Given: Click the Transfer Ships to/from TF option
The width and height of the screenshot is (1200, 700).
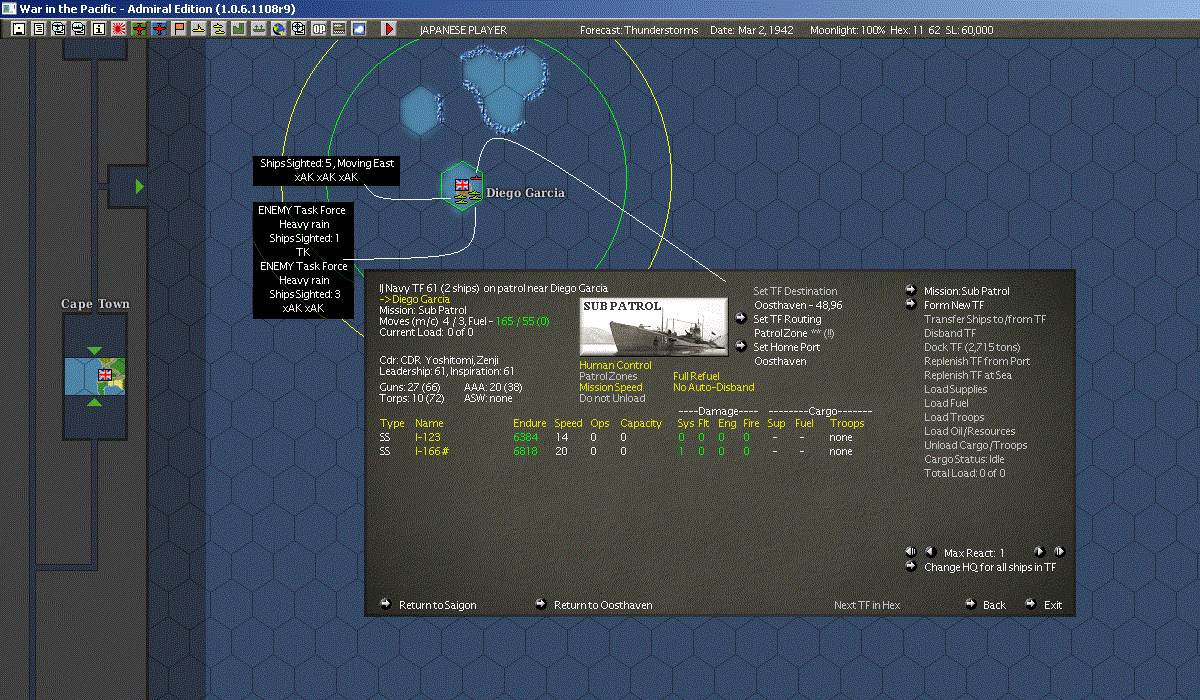Looking at the screenshot, I should click(985, 319).
